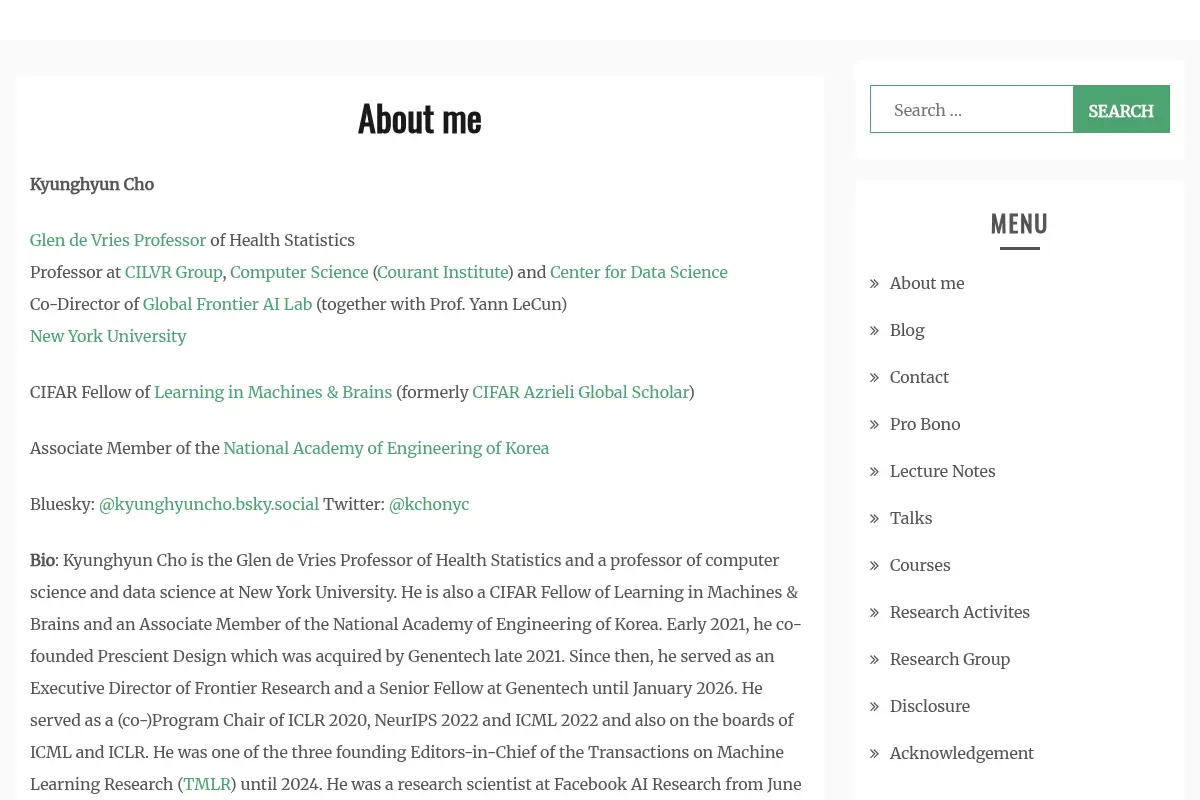Click the chevron icon beside Talks

(x=875, y=519)
